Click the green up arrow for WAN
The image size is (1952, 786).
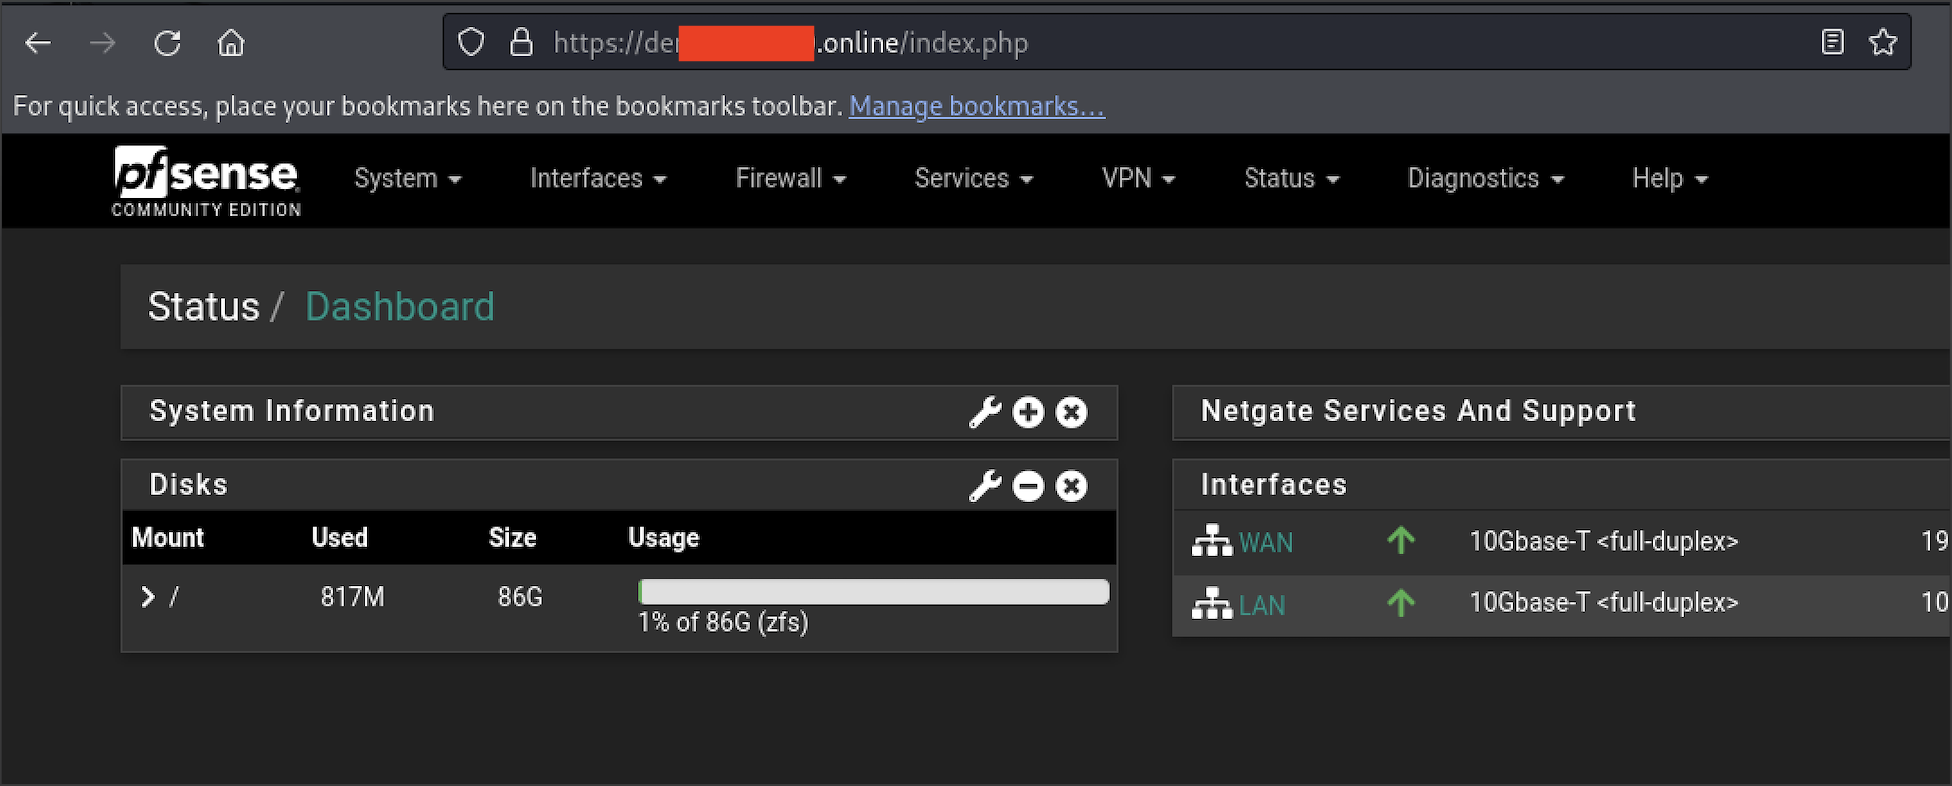point(1401,541)
